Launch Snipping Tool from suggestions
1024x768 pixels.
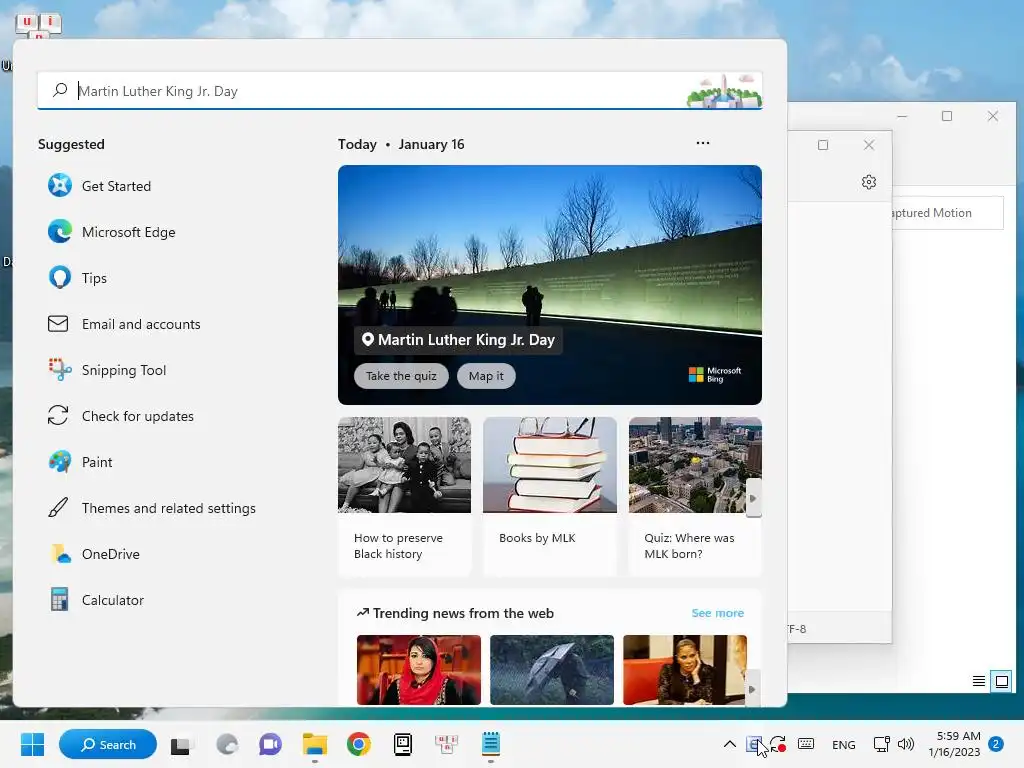[x=59, y=370]
